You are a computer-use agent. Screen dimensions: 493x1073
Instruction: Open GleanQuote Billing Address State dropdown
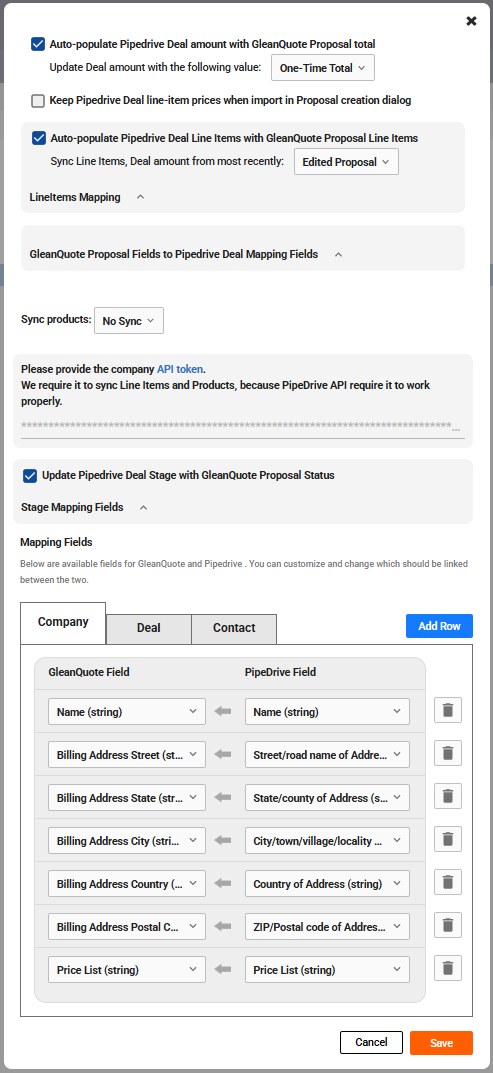(x=127, y=798)
